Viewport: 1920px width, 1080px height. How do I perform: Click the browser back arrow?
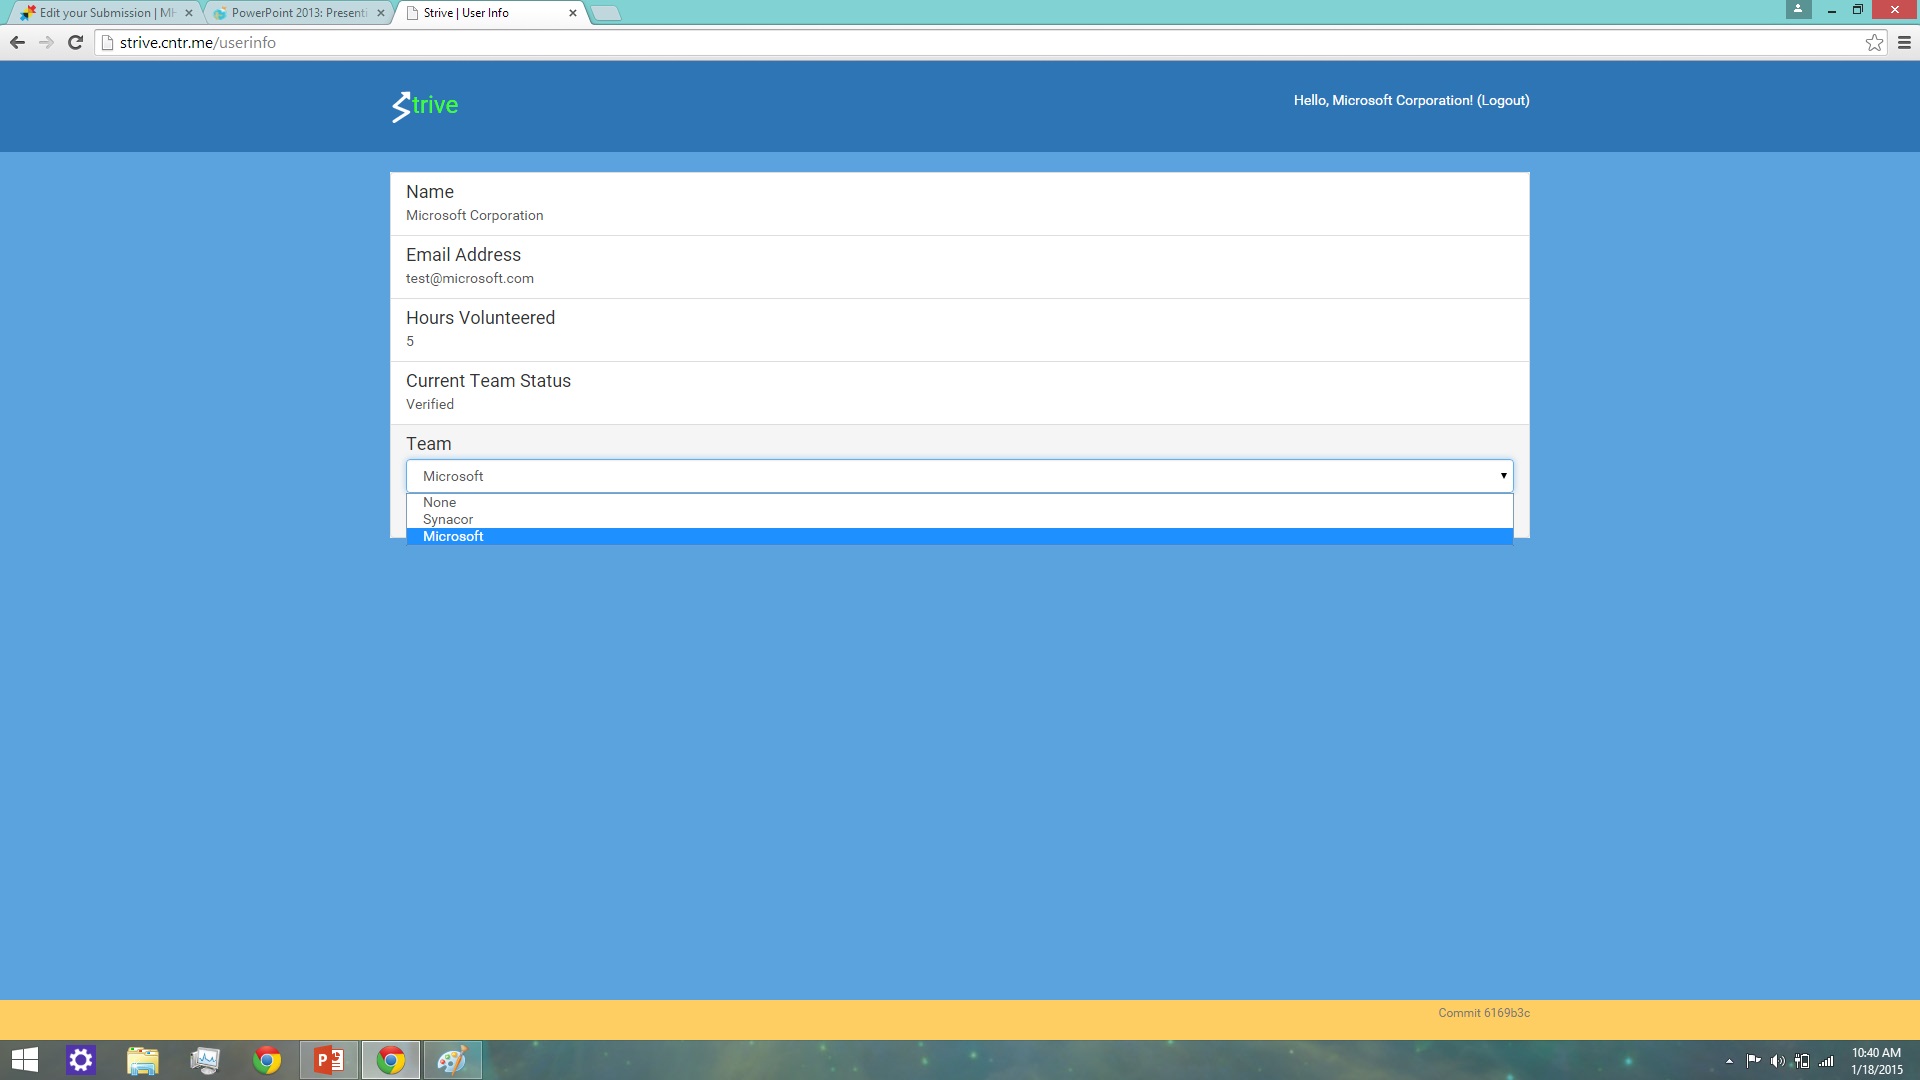coord(17,42)
